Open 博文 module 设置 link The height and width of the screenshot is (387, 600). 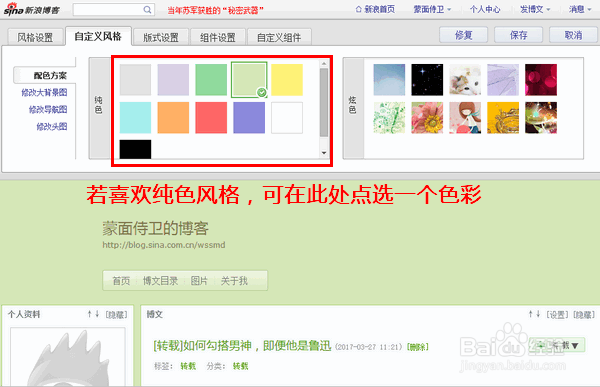pos(557,315)
